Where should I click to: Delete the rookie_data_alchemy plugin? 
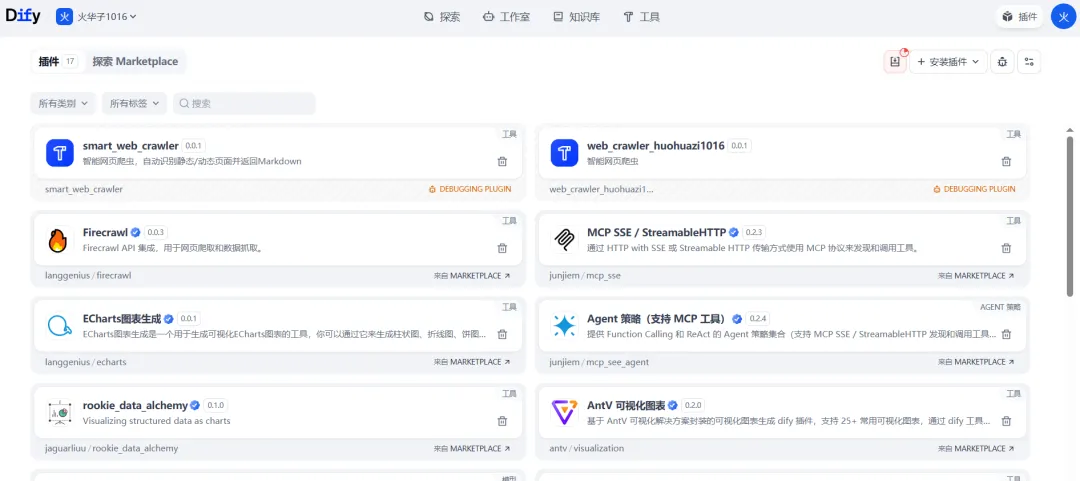click(502, 421)
